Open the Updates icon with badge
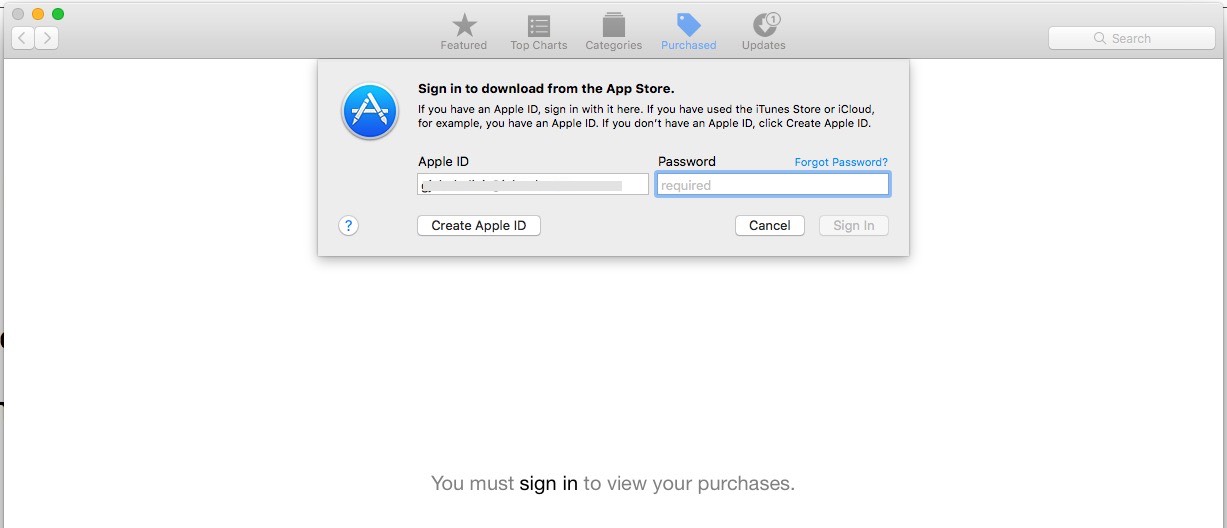 click(765, 25)
